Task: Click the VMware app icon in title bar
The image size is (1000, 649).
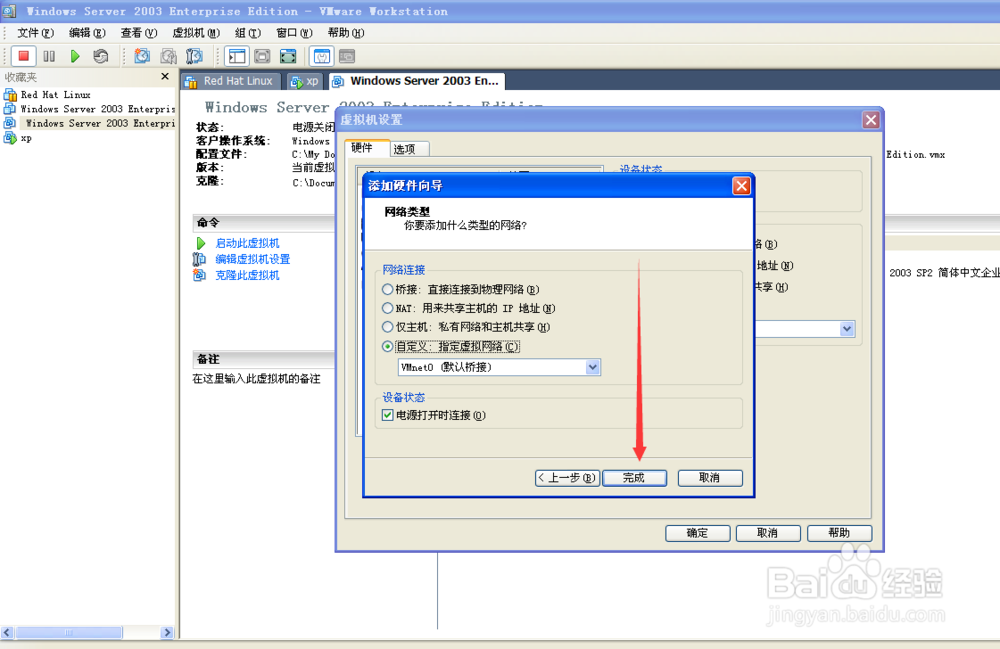Action: 9,11
